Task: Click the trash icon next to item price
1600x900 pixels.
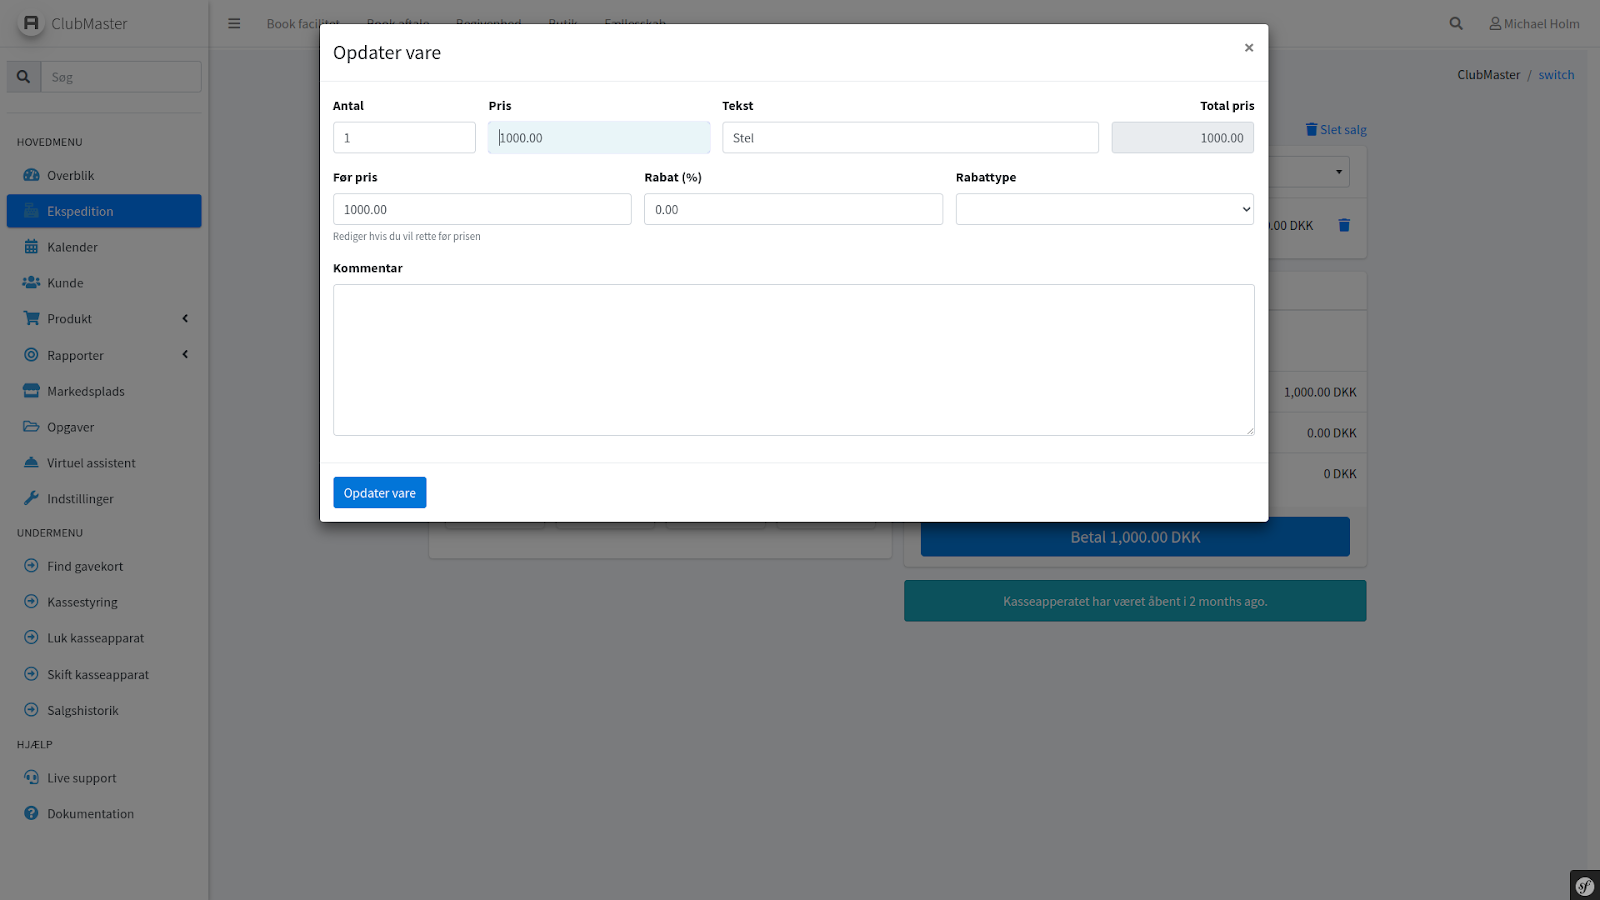Action: (x=1344, y=226)
